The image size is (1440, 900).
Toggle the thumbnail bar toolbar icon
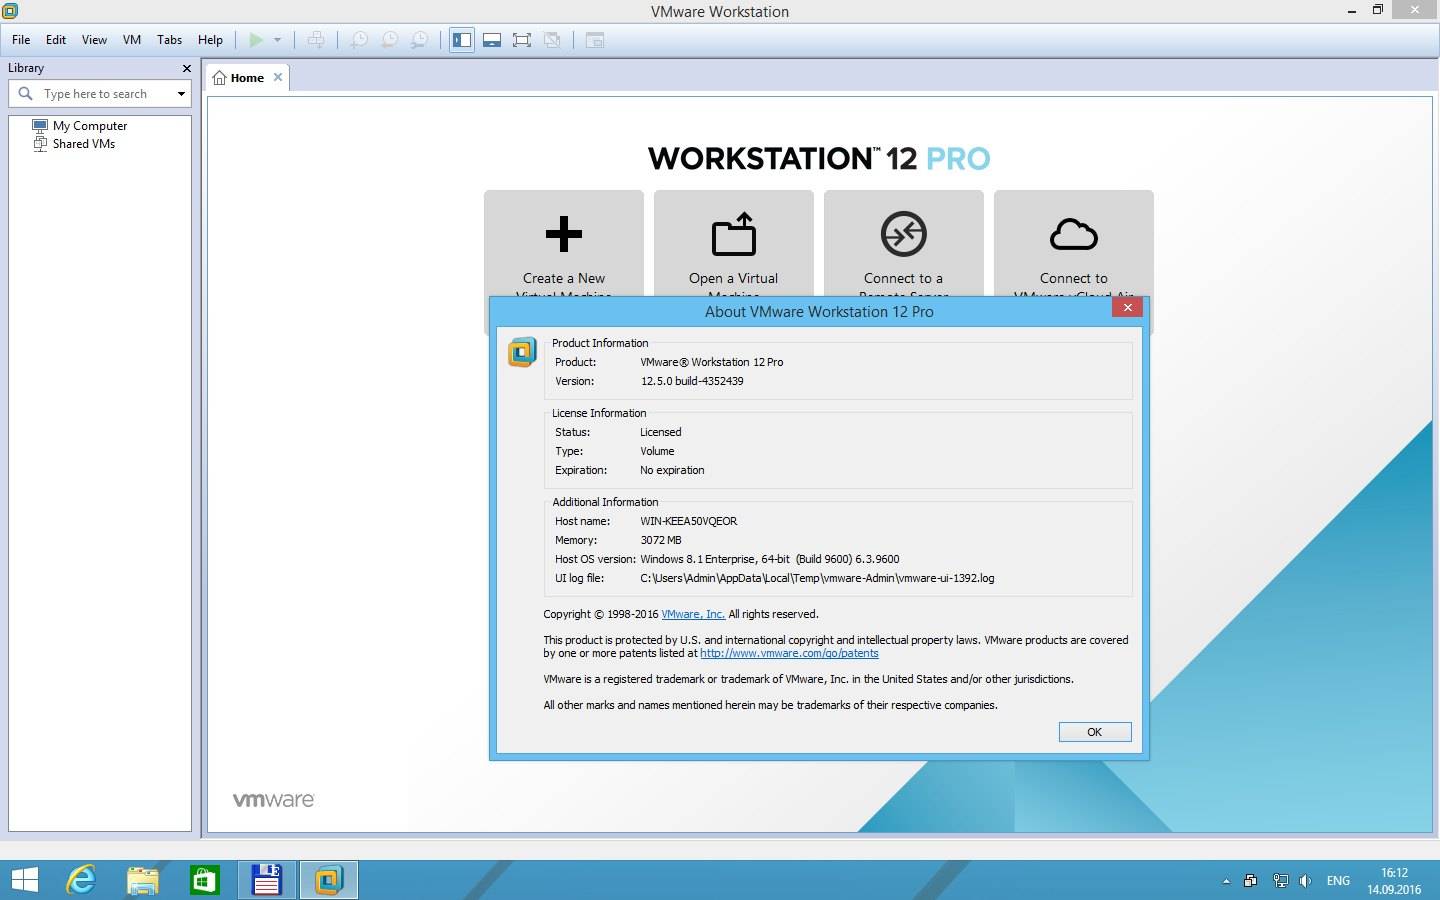point(492,40)
